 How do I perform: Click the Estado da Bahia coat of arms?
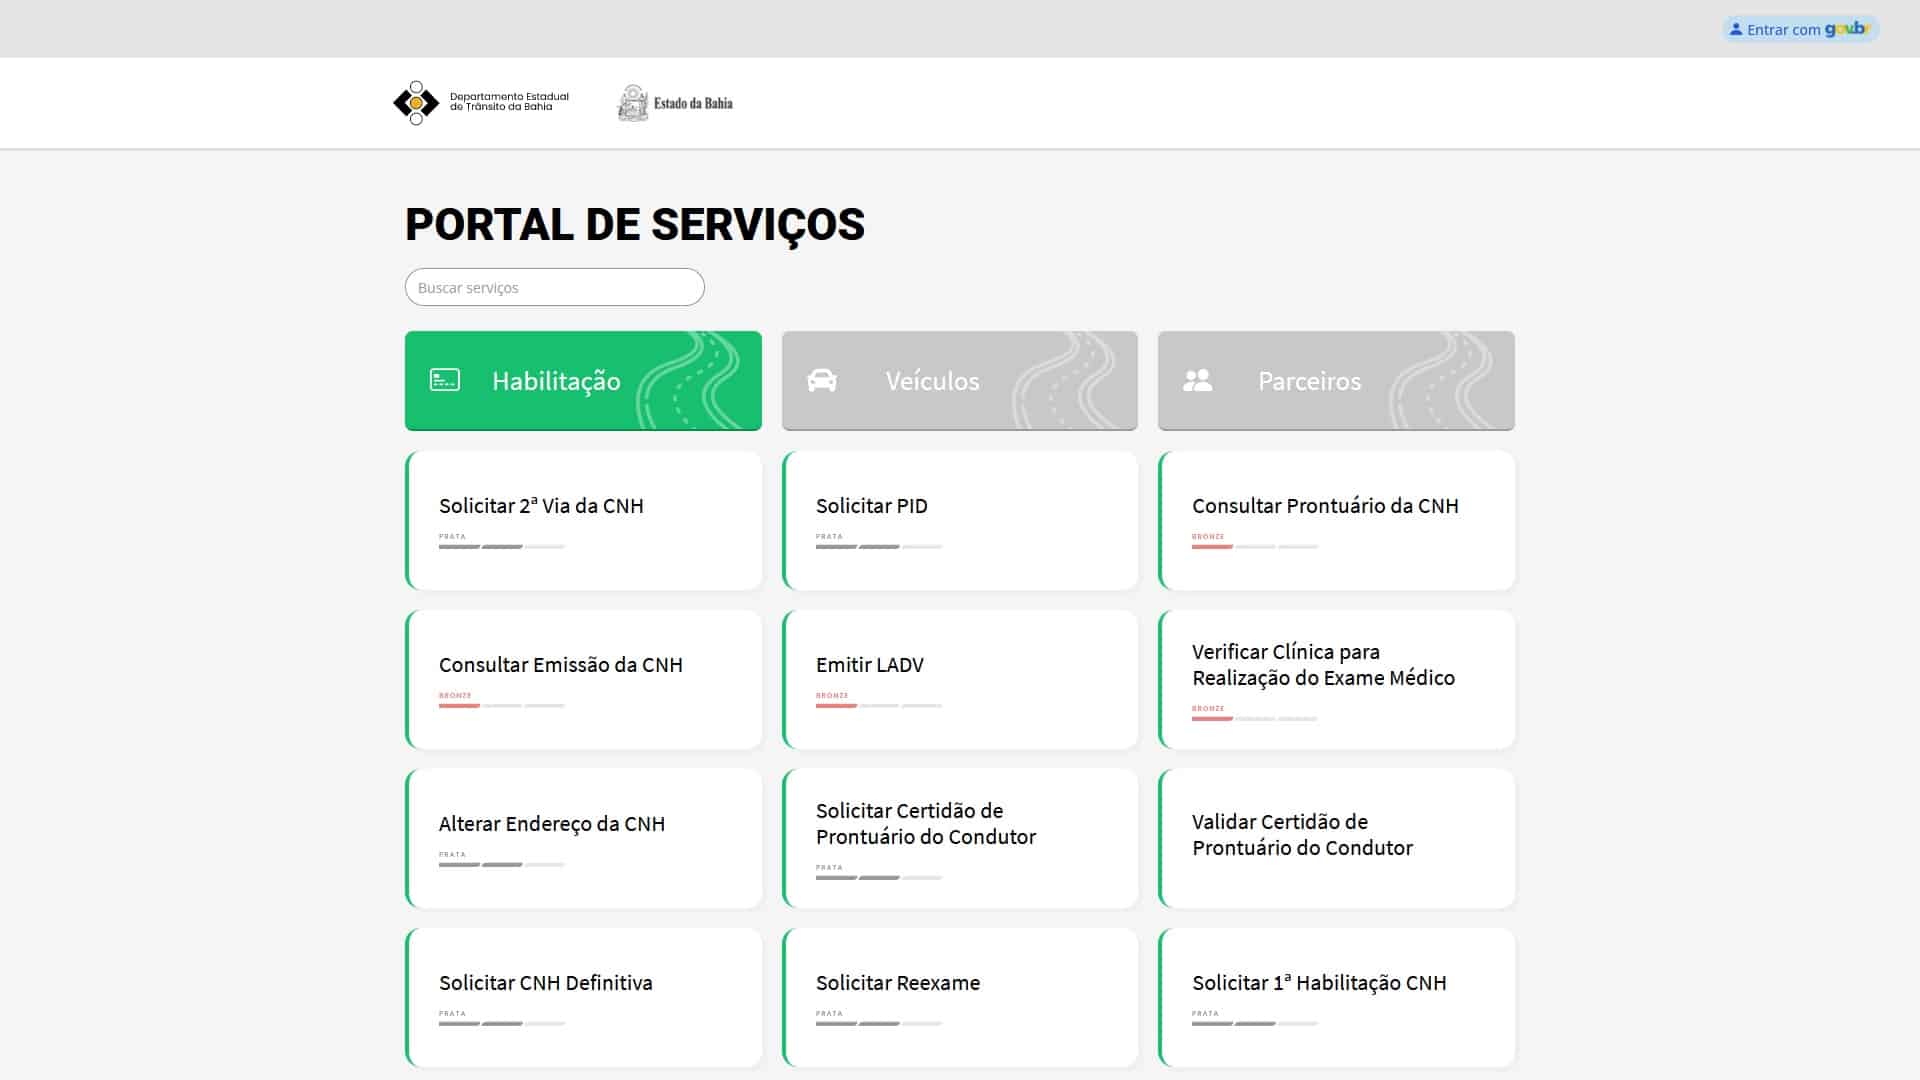(x=634, y=101)
